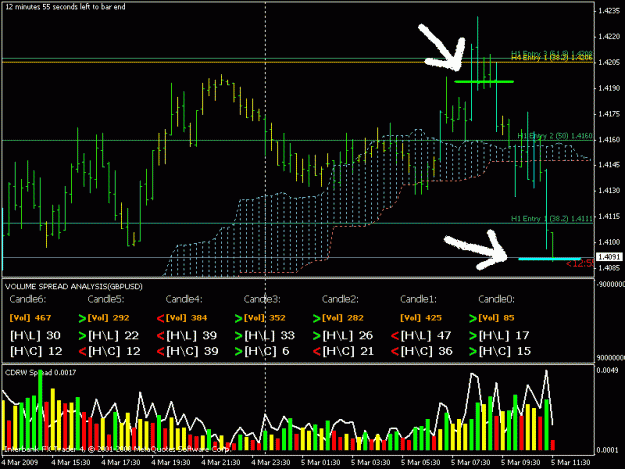Image resolution: width=625 pixels, height=469 pixels.
Task: Click the '5 Mar 11:30' time label
Action: coord(570,463)
